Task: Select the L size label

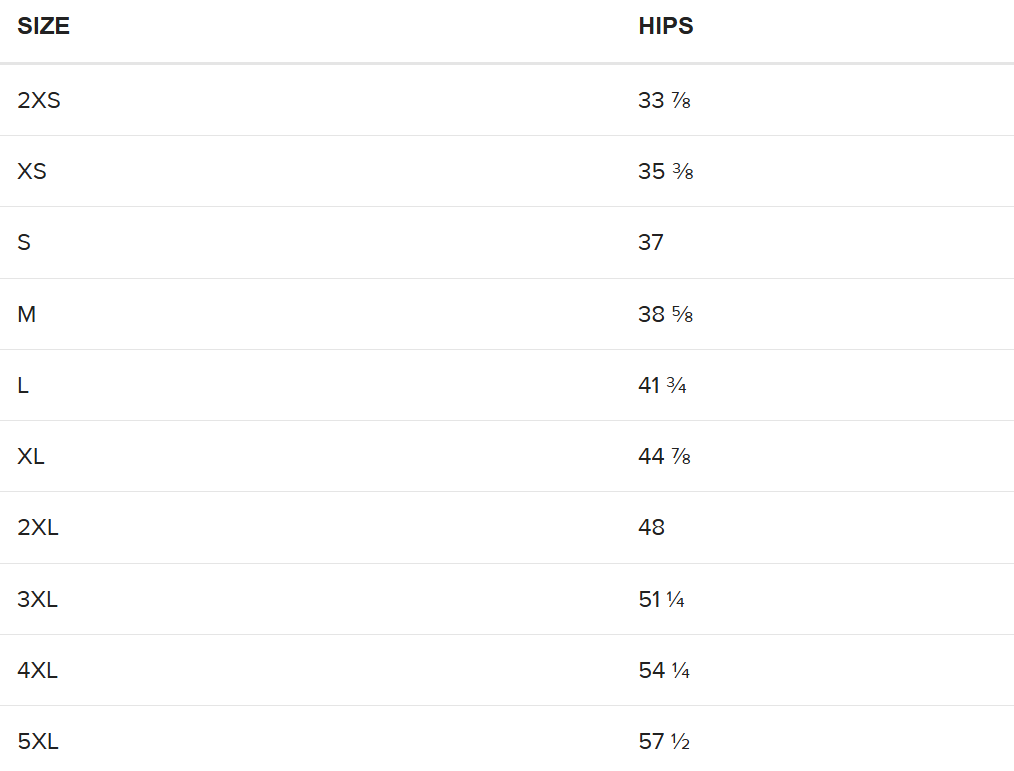Action: 23,385
